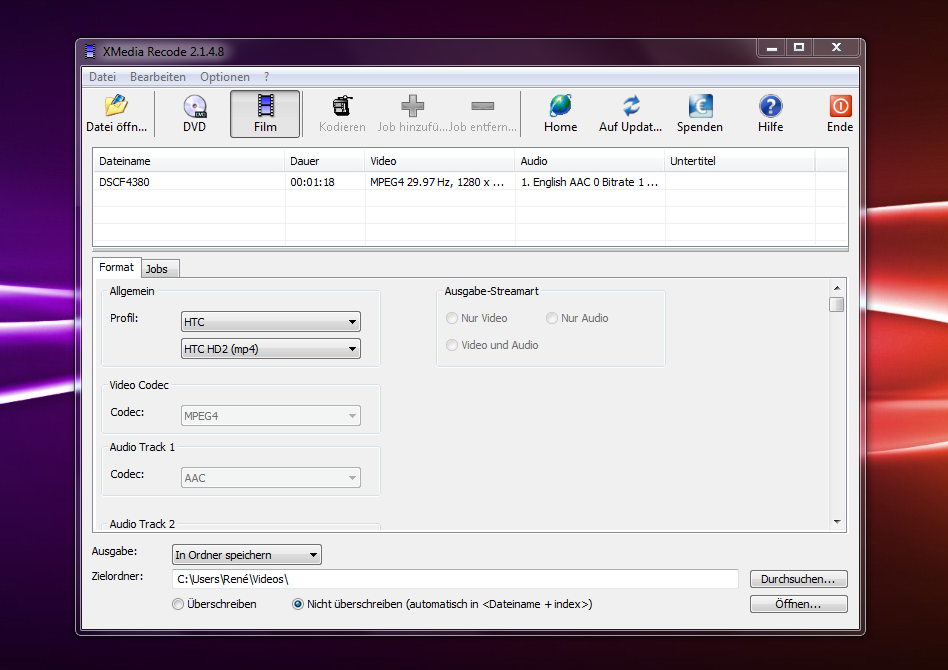Screen dimensions: 948x670
Task: Check for updates via Auf Updates icon
Action: (x=631, y=106)
